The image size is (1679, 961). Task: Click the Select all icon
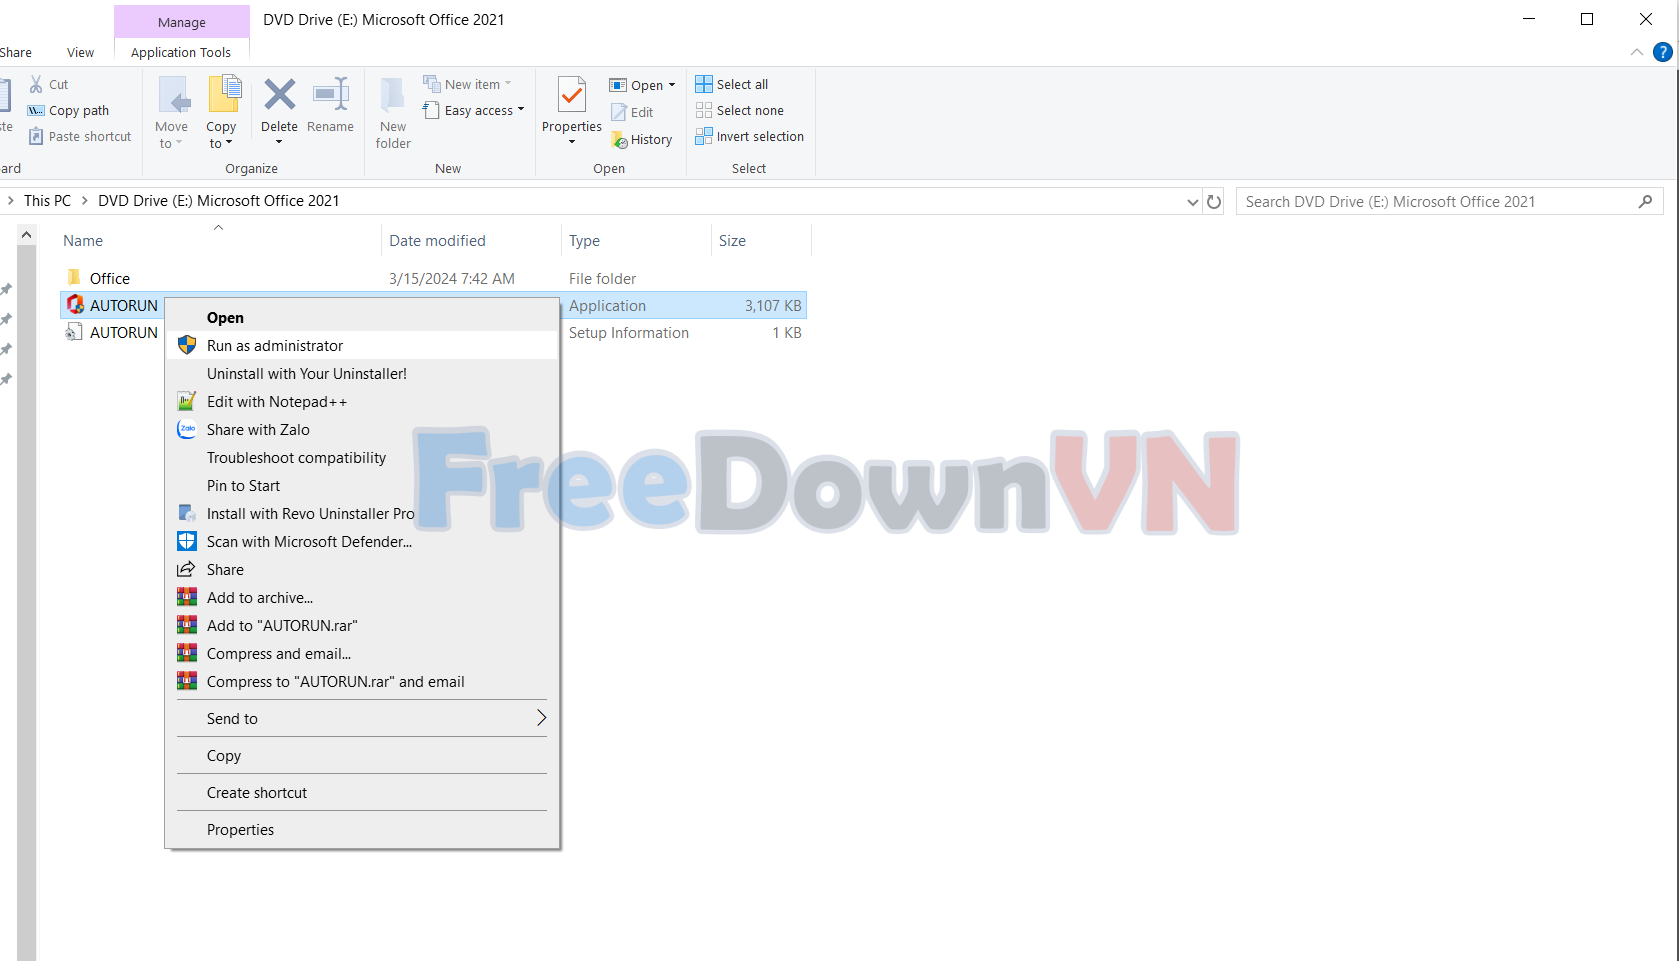pyautogui.click(x=704, y=84)
